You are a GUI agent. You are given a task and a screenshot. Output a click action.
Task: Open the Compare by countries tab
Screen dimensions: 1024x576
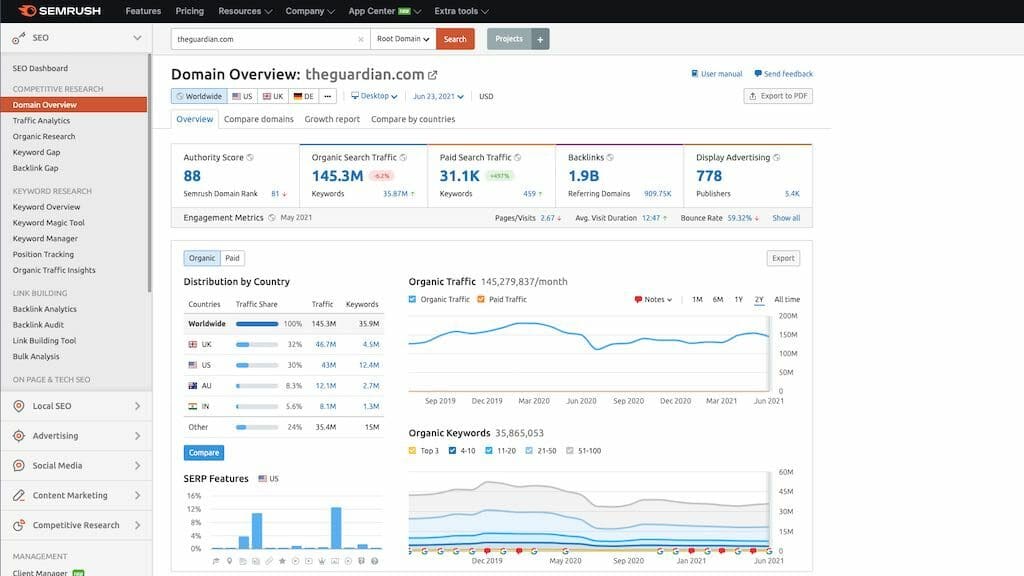(x=413, y=120)
